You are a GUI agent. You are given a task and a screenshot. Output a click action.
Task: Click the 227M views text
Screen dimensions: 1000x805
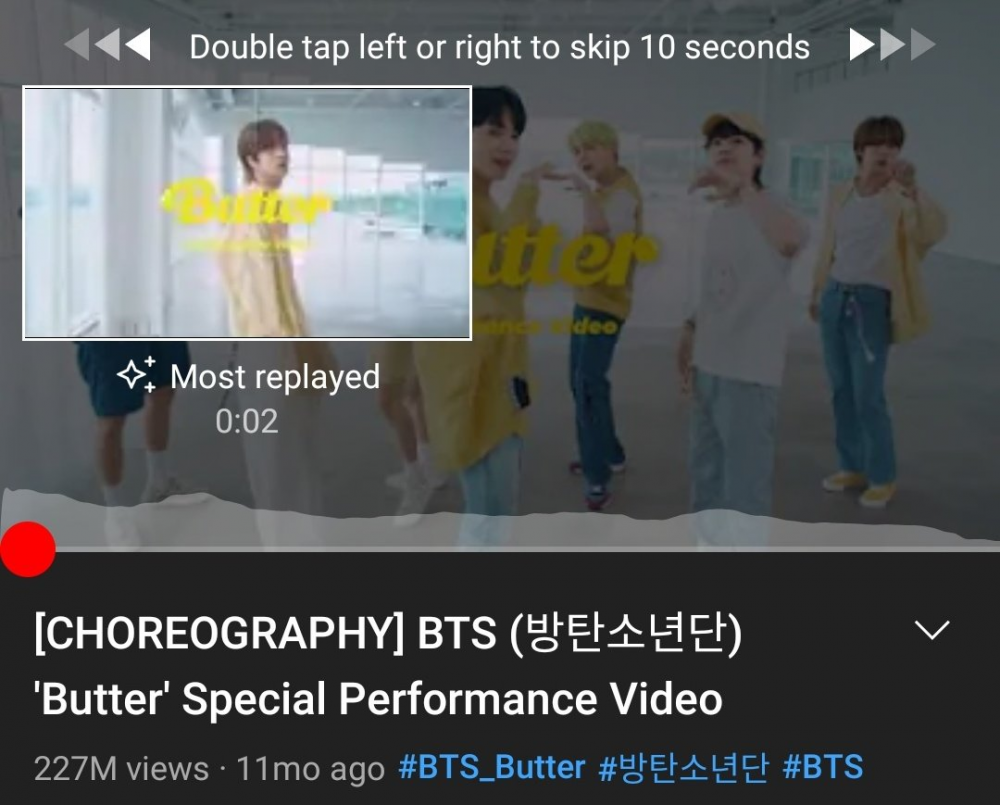pos(121,768)
